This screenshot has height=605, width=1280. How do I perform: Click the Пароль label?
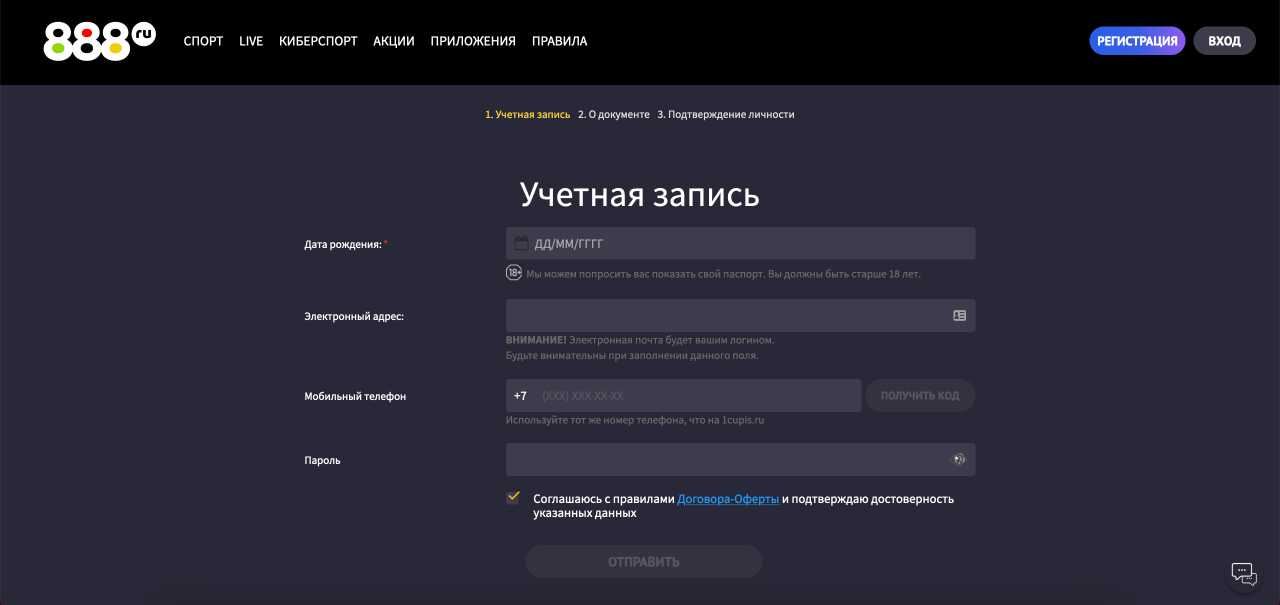coord(322,460)
